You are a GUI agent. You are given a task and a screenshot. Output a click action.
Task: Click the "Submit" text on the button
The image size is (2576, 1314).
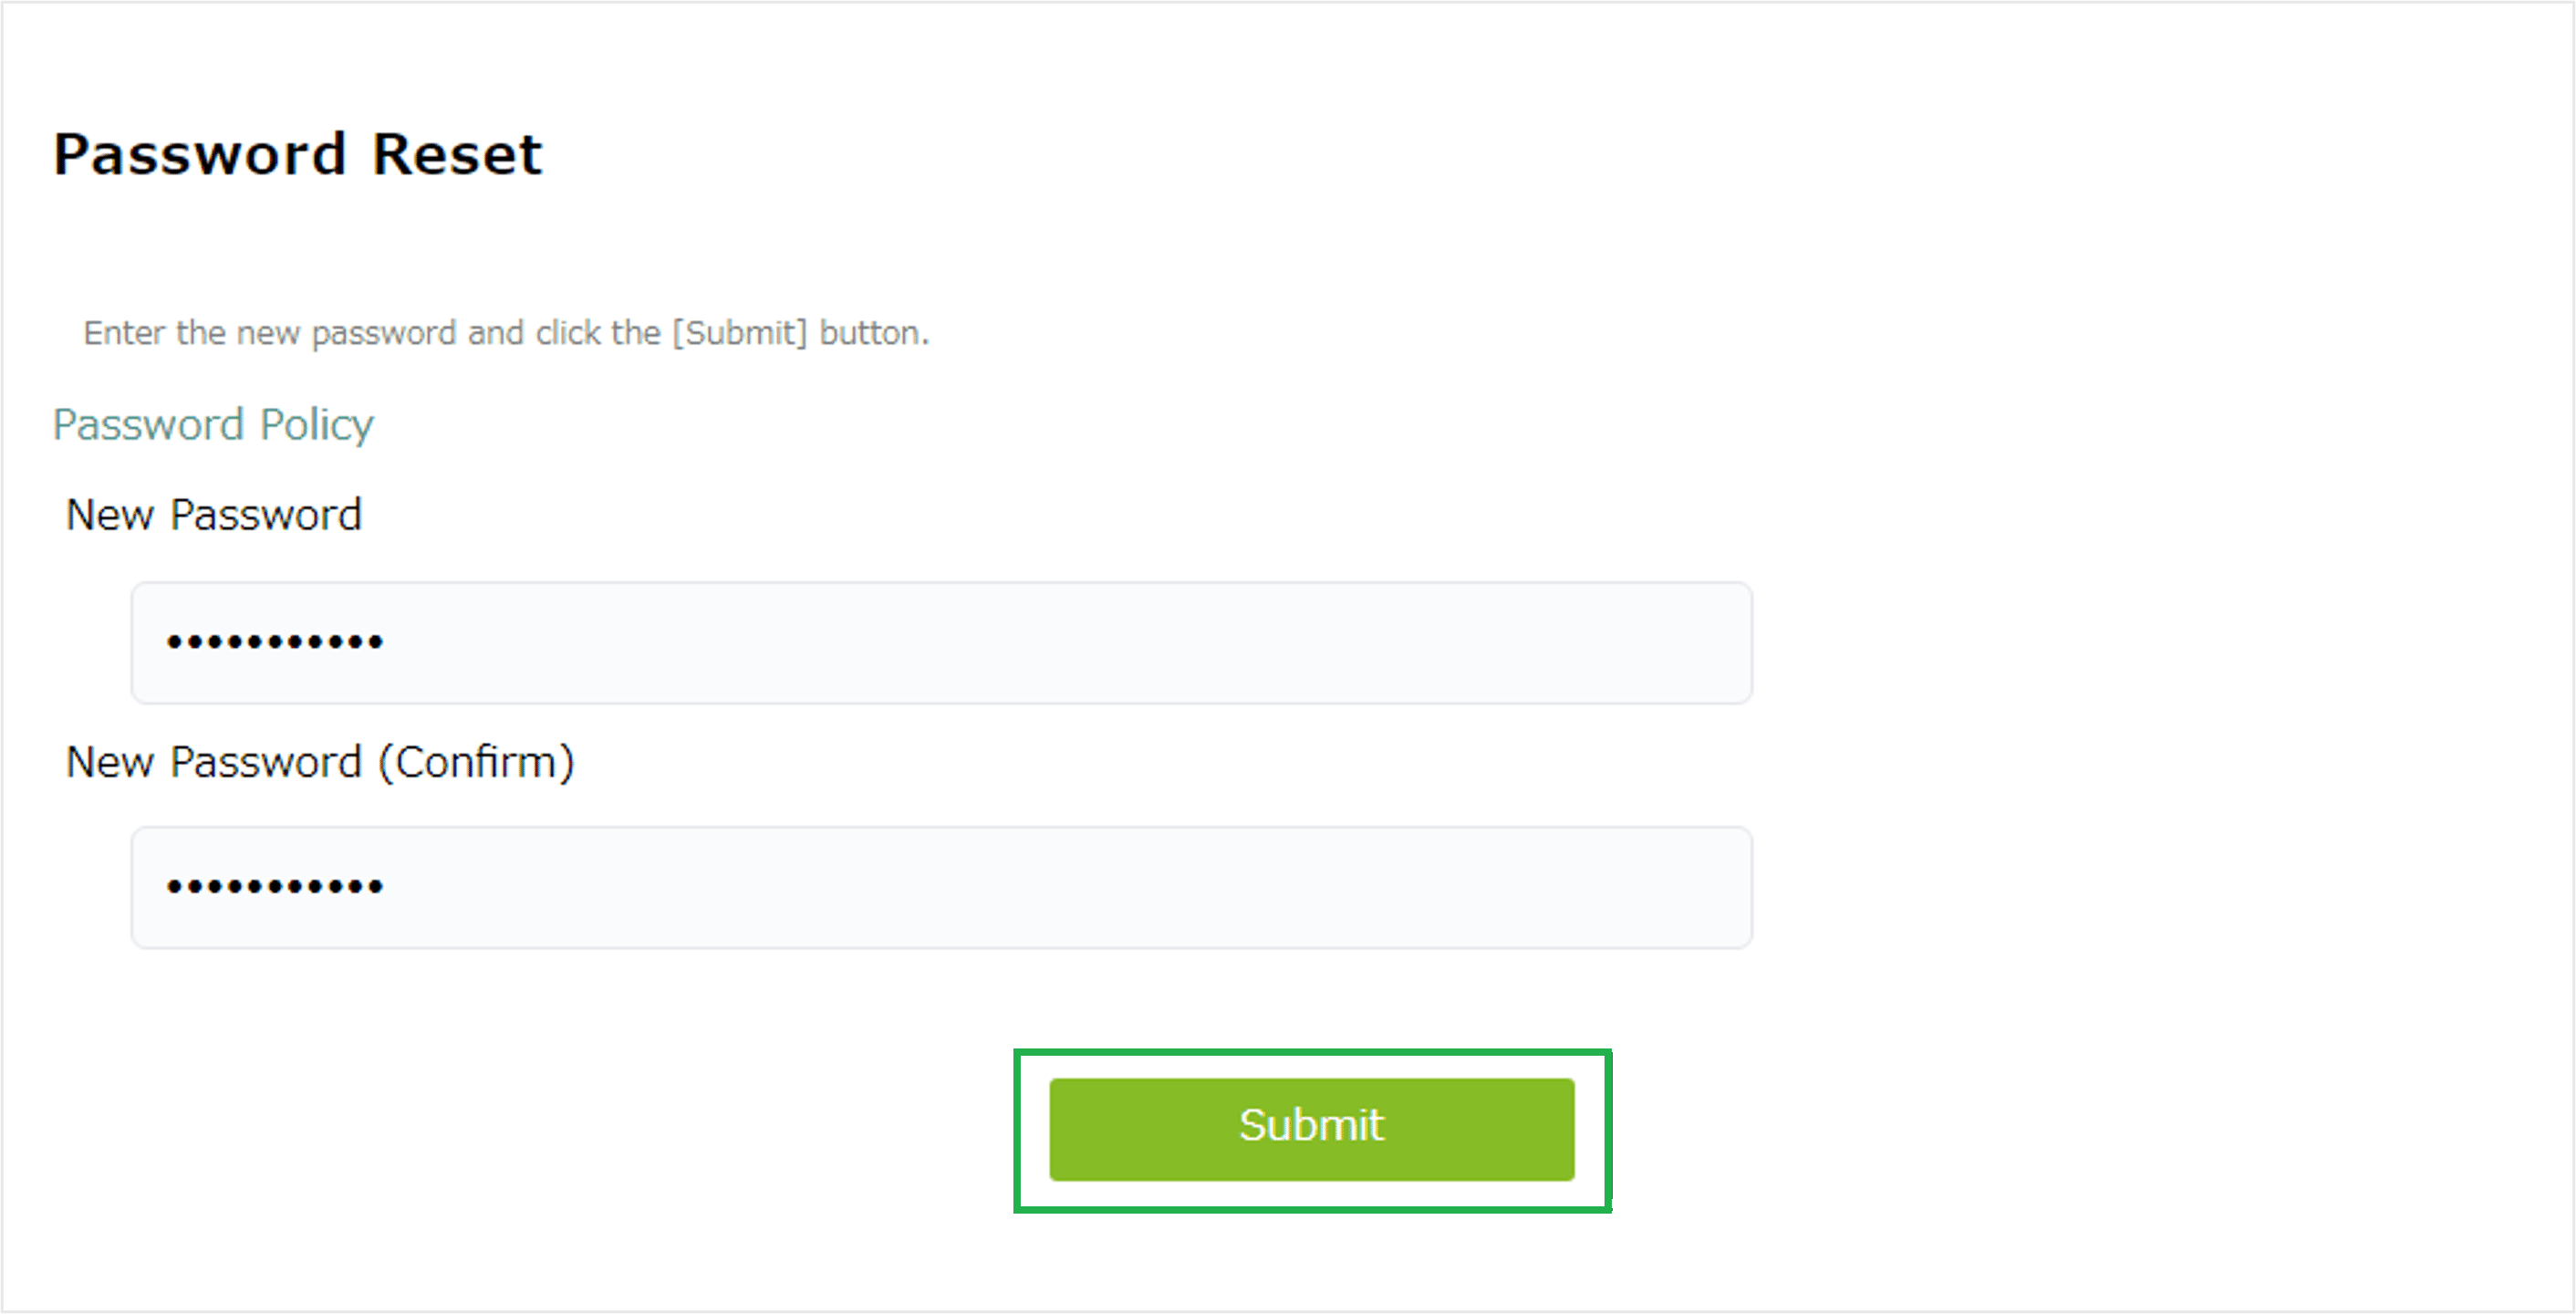point(1311,1125)
